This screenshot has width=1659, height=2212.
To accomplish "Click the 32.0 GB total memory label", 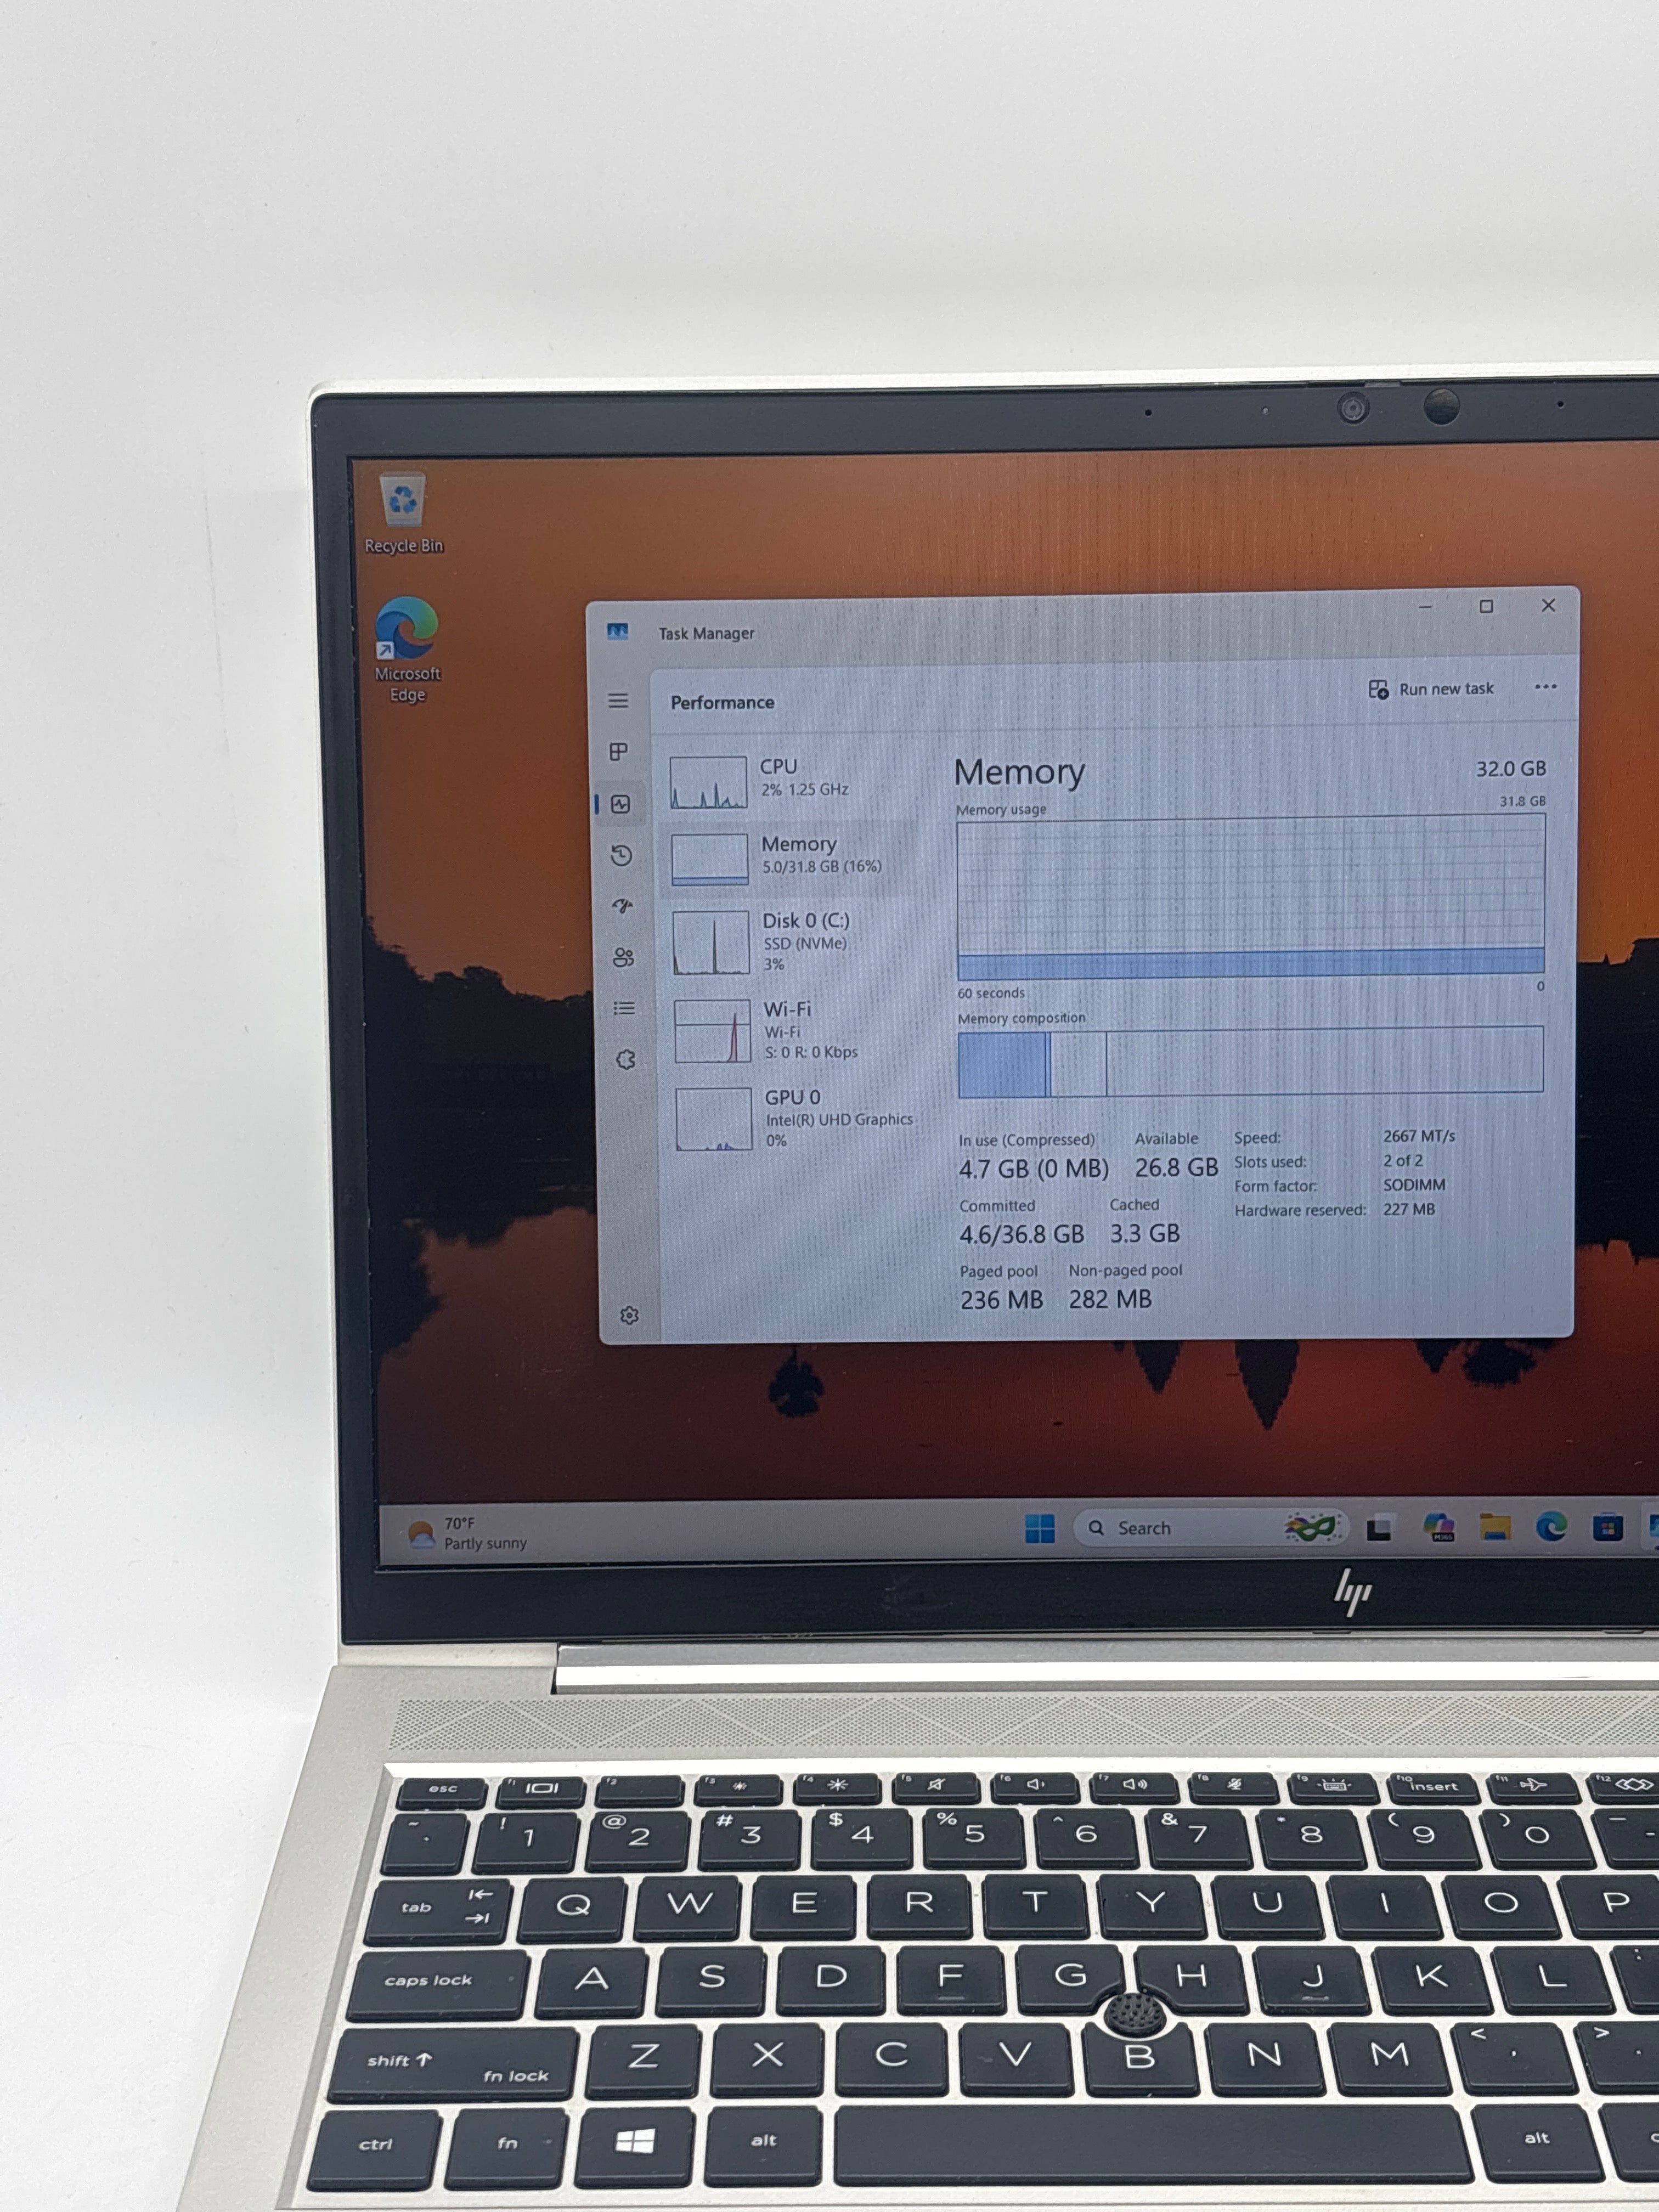I will [x=1511, y=768].
